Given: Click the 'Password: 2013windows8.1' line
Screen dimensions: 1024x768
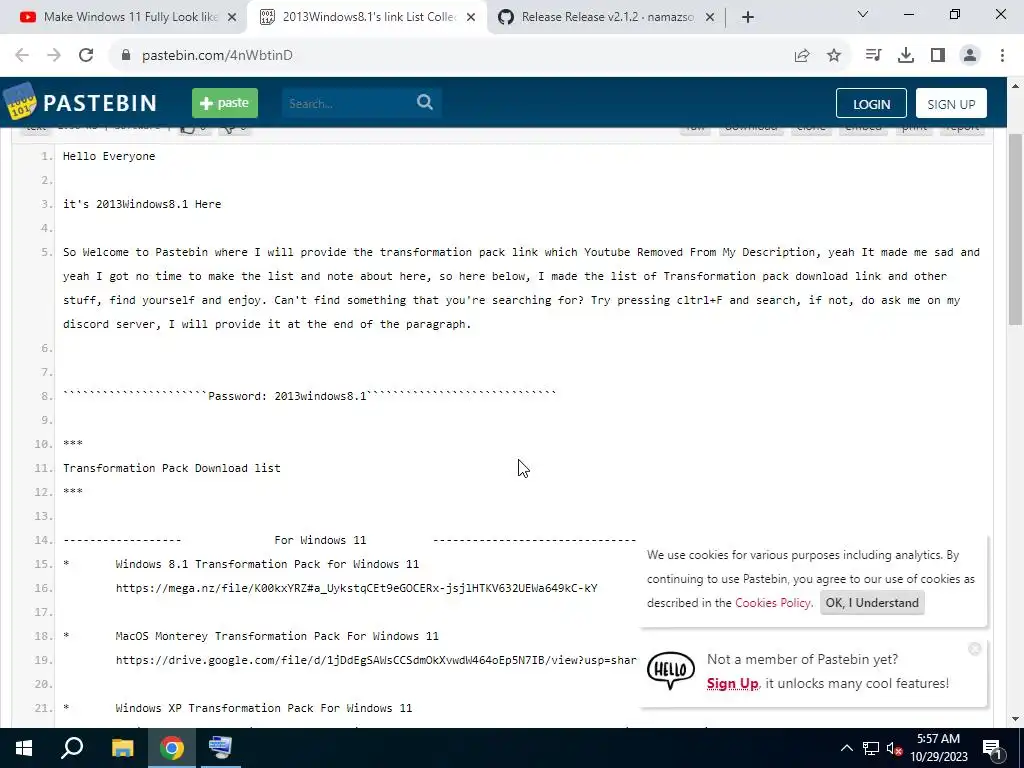Looking at the screenshot, I should point(310,396).
